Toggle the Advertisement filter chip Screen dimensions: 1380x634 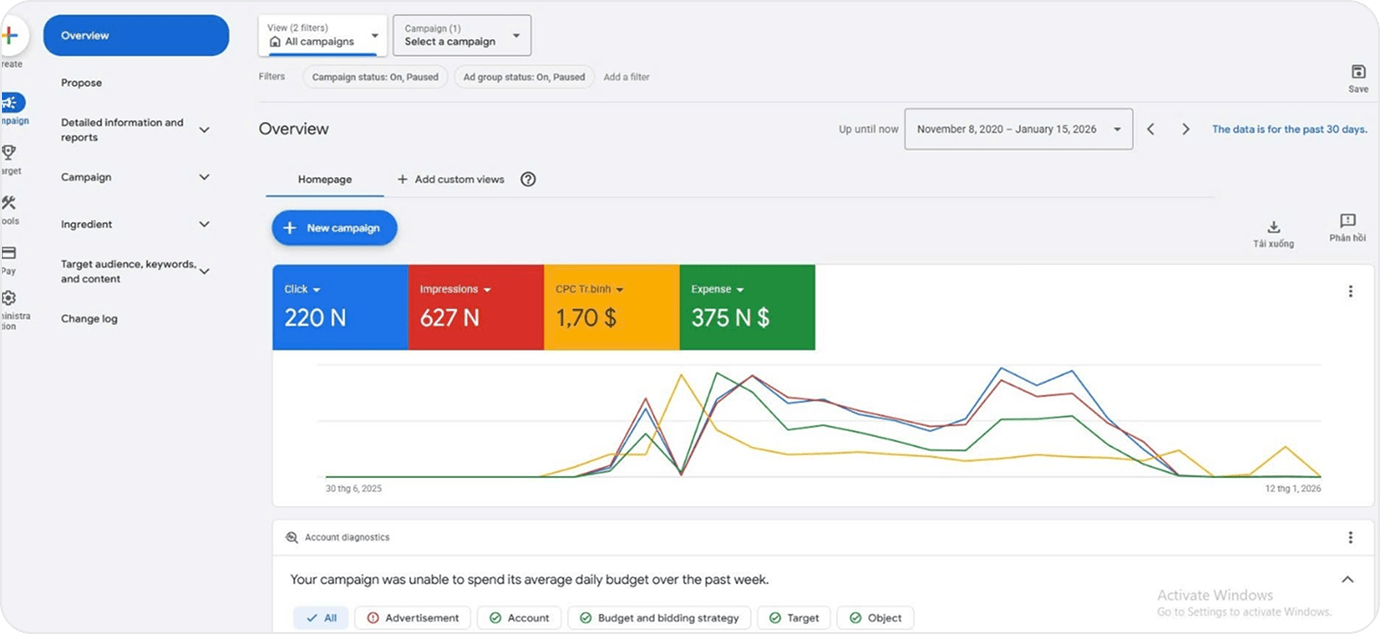[x=412, y=618]
